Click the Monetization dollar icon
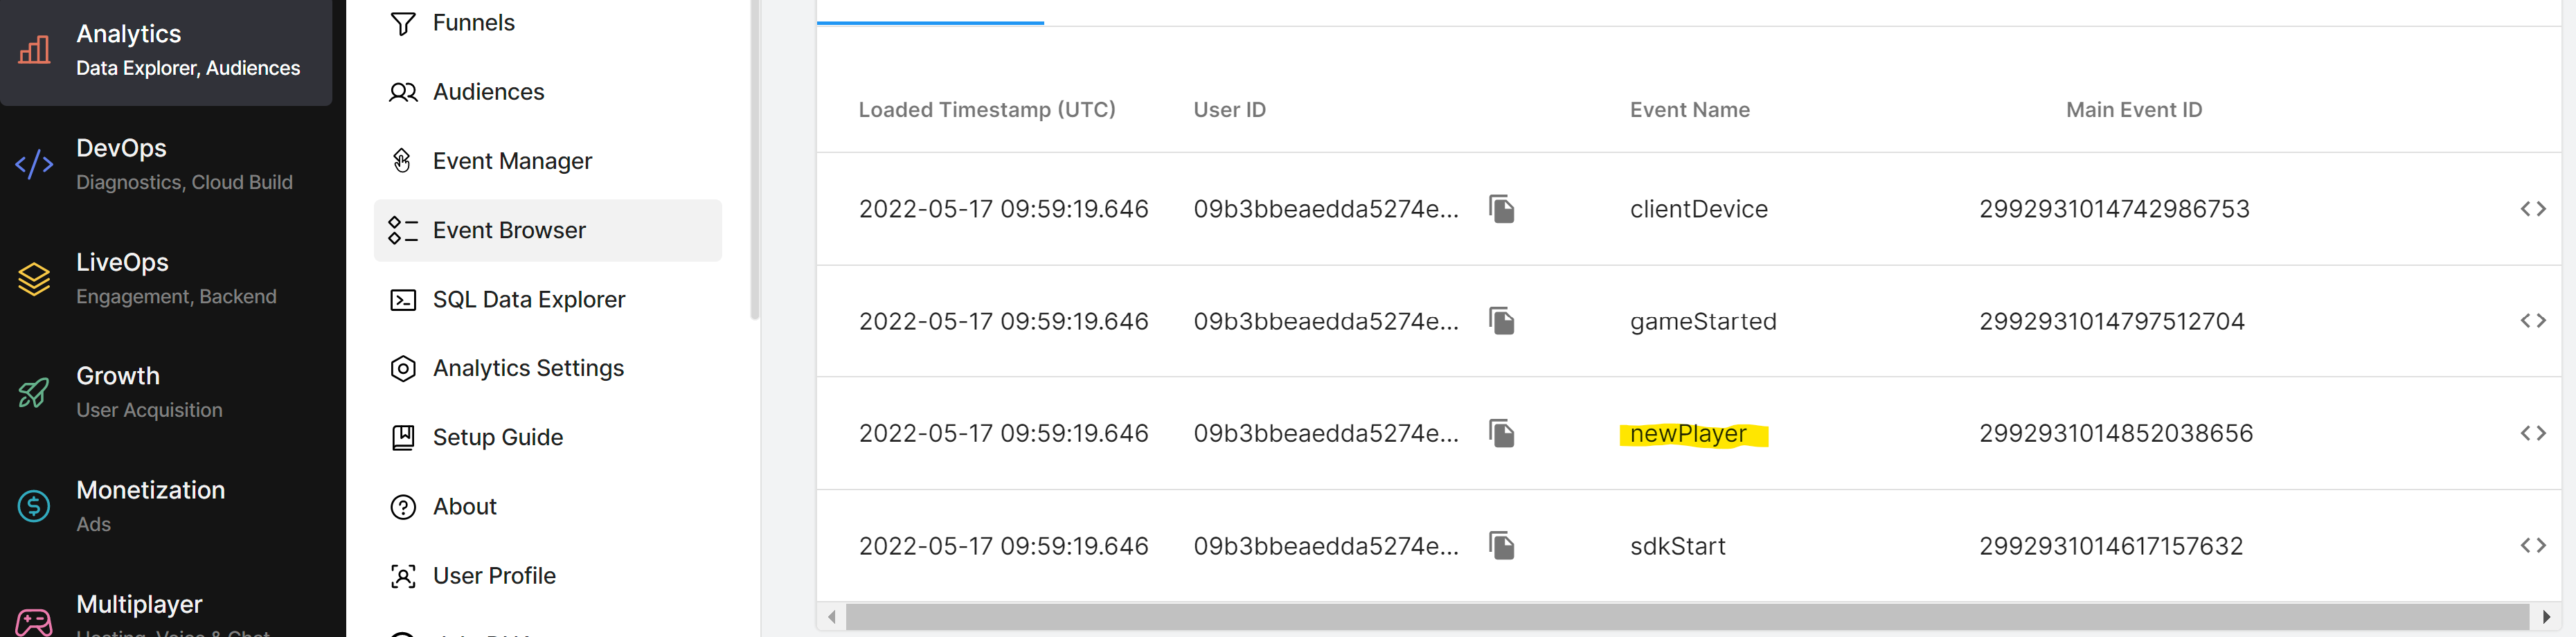Screen dimensions: 2576x637 tap(34, 506)
